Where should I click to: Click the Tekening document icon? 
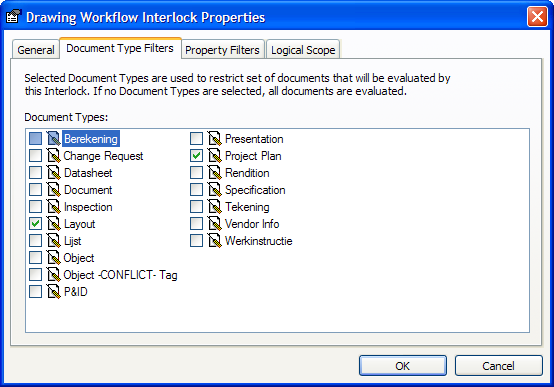(x=214, y=206)
